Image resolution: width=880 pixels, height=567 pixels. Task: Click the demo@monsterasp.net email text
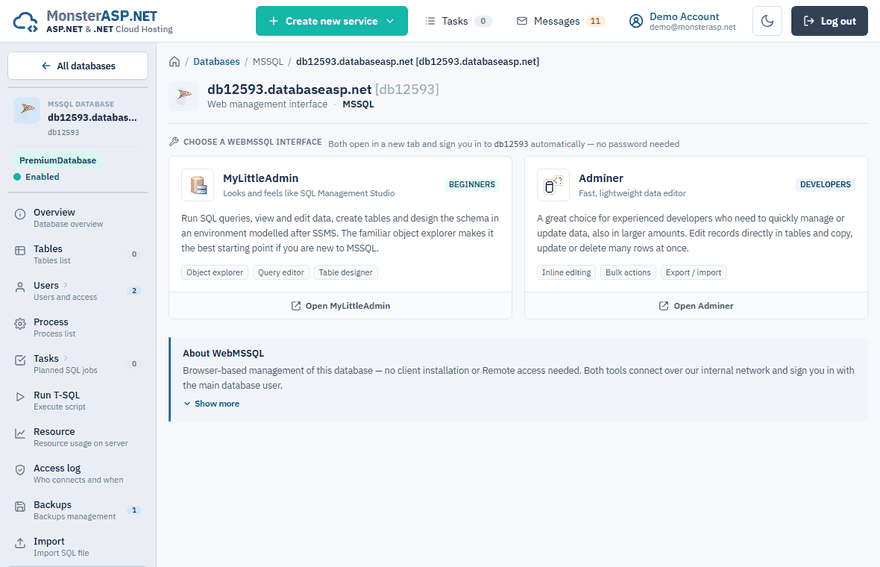point(693,27)
